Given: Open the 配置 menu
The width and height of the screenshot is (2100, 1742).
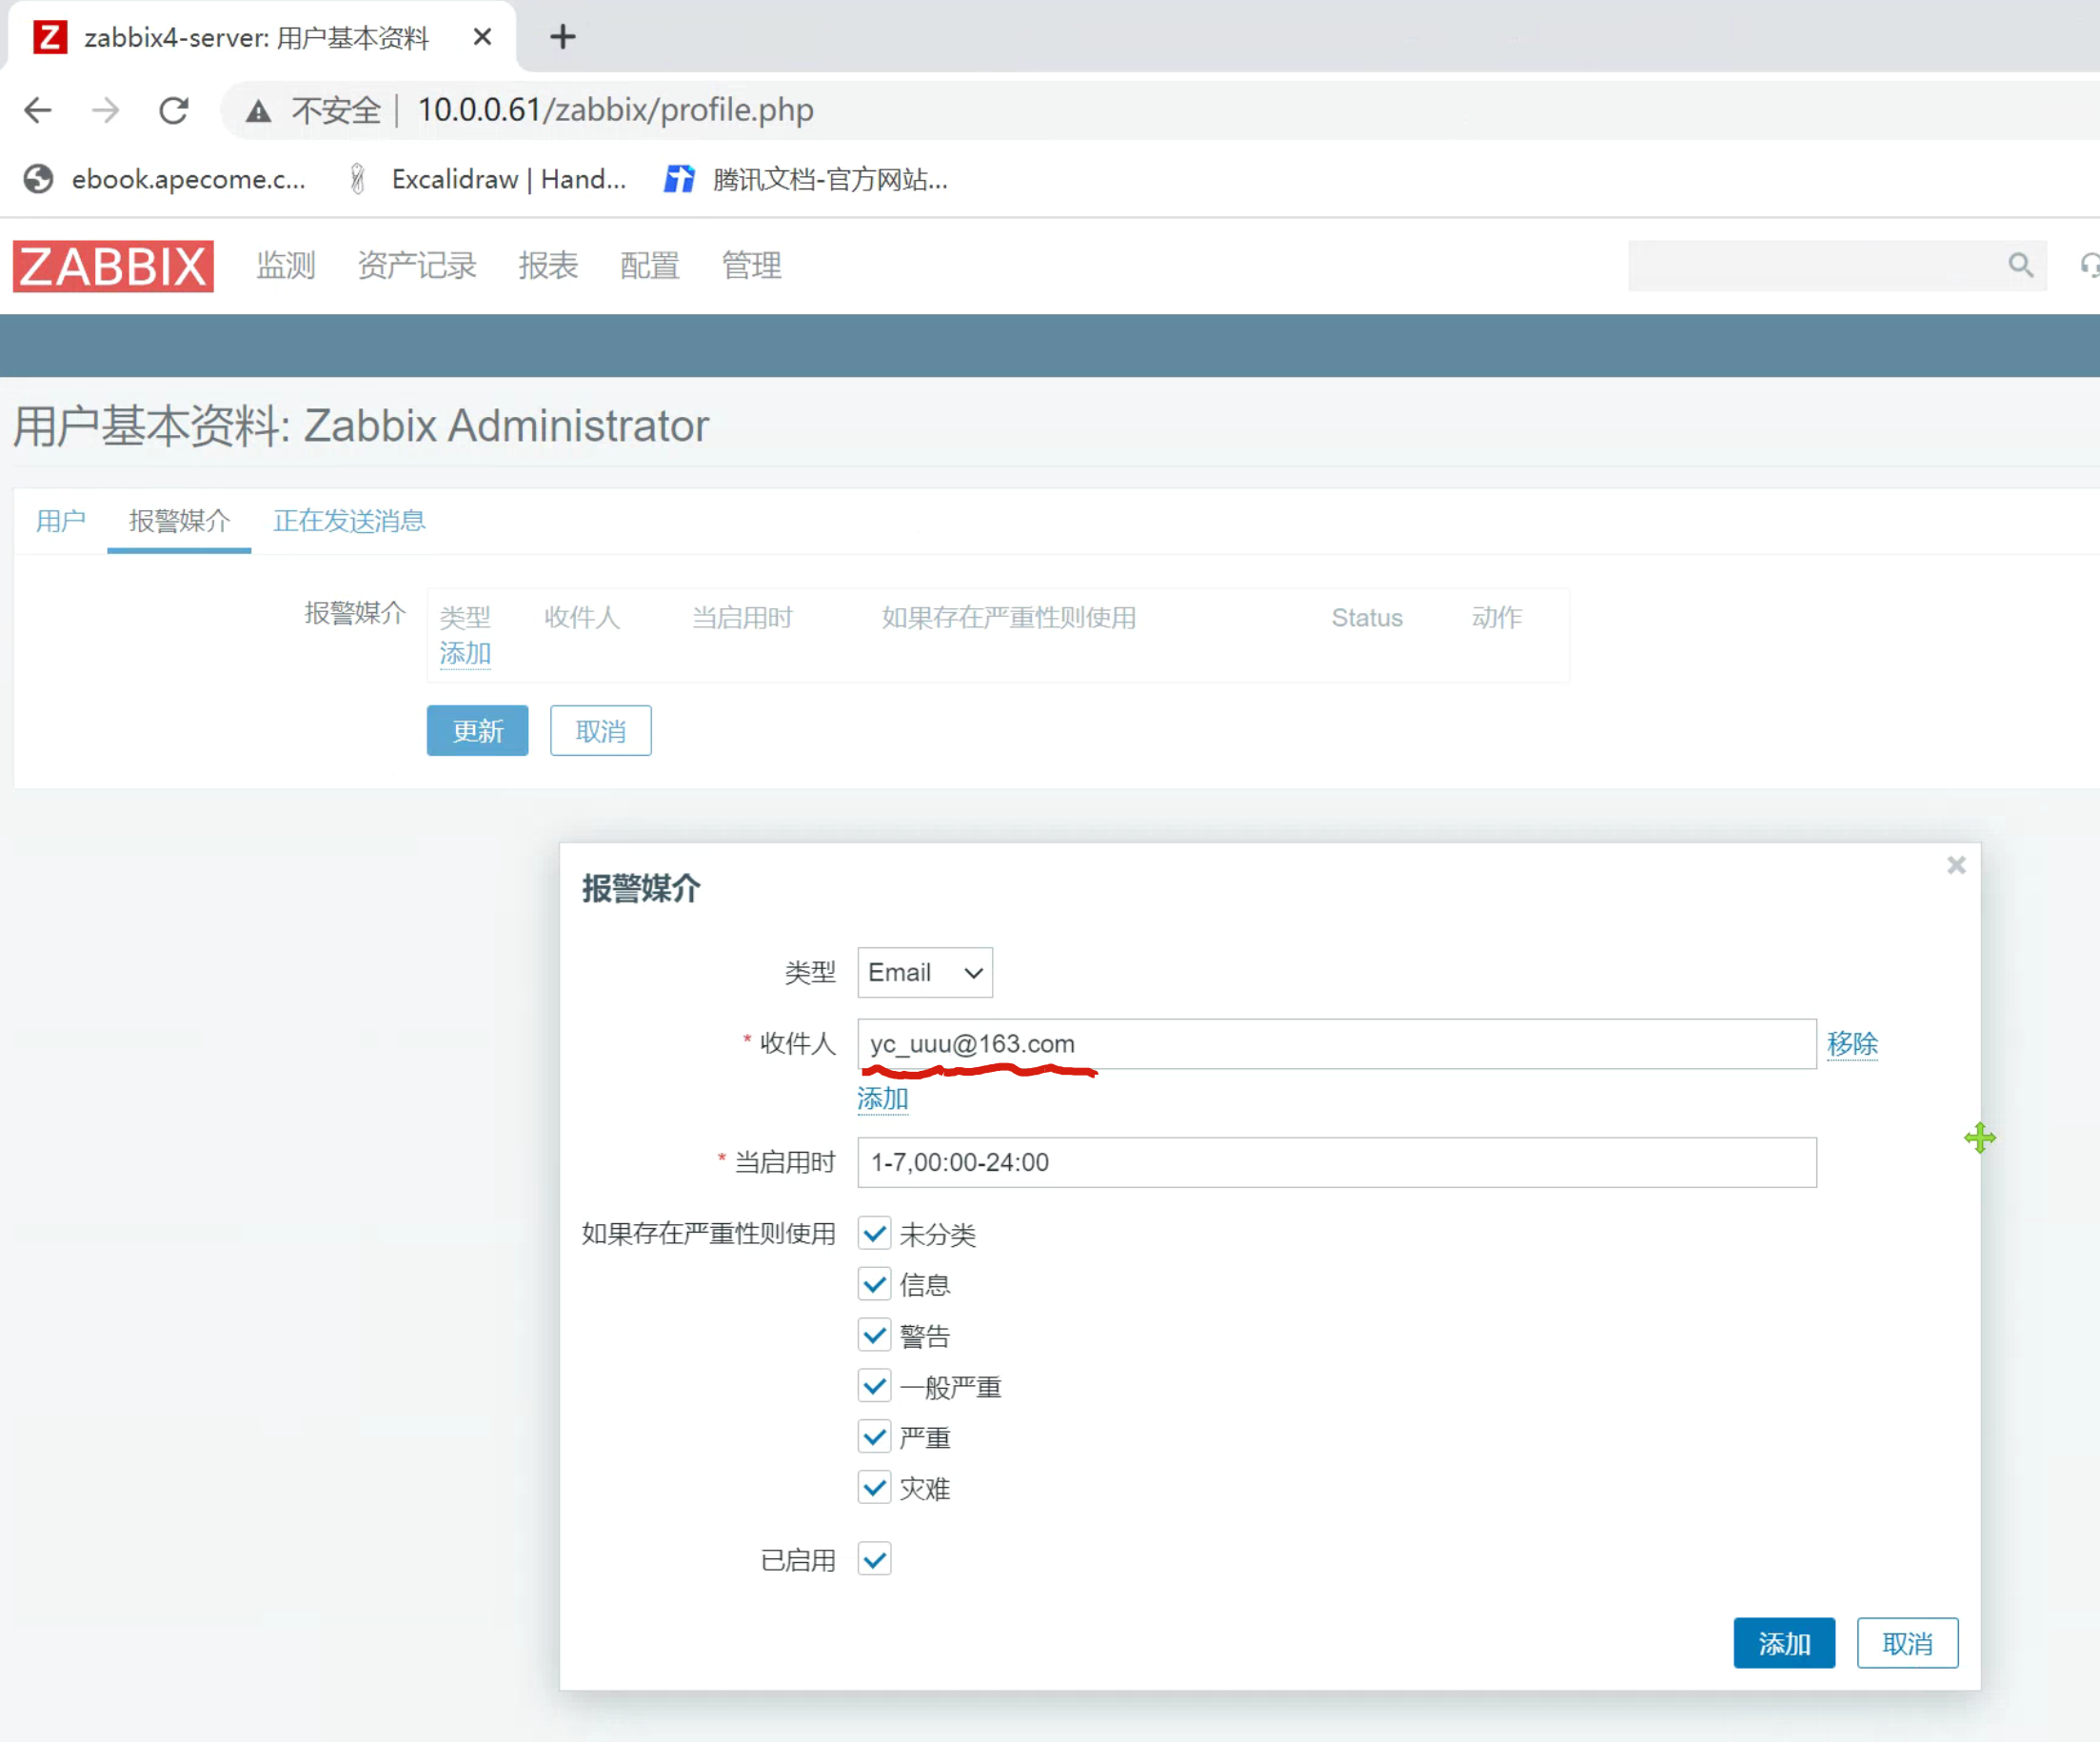Looking at the screenshot, I should click(649, 266).
